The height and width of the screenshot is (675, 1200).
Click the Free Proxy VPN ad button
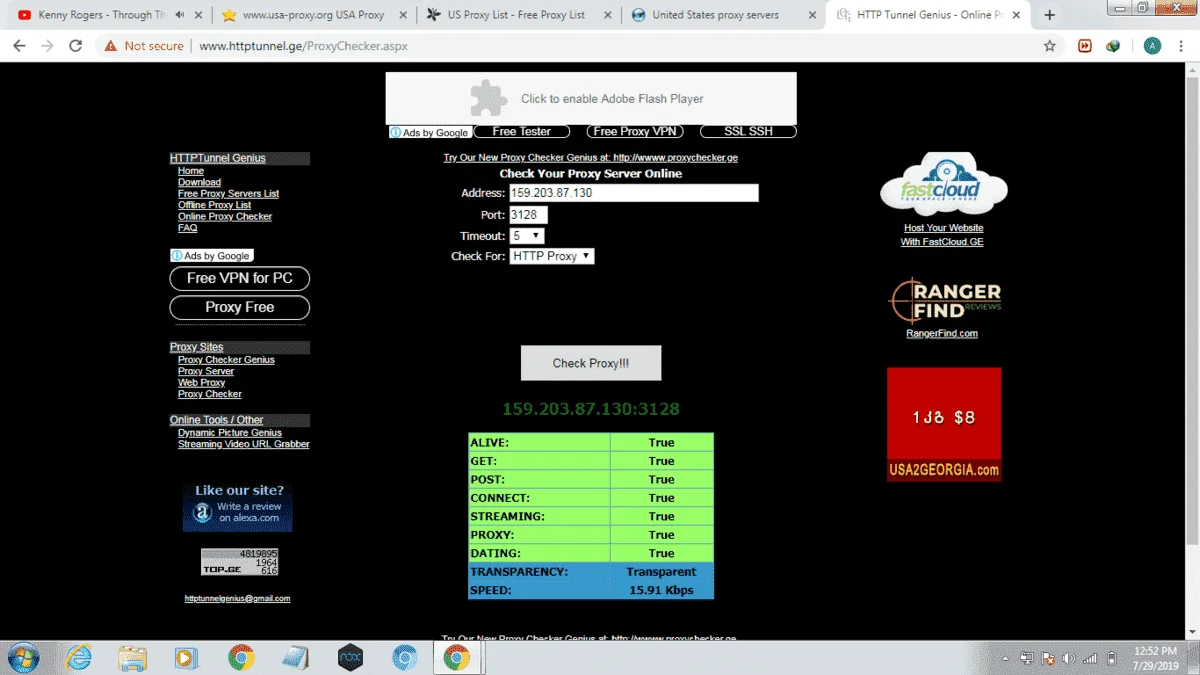pyautogui.click(x=635, y=131)
